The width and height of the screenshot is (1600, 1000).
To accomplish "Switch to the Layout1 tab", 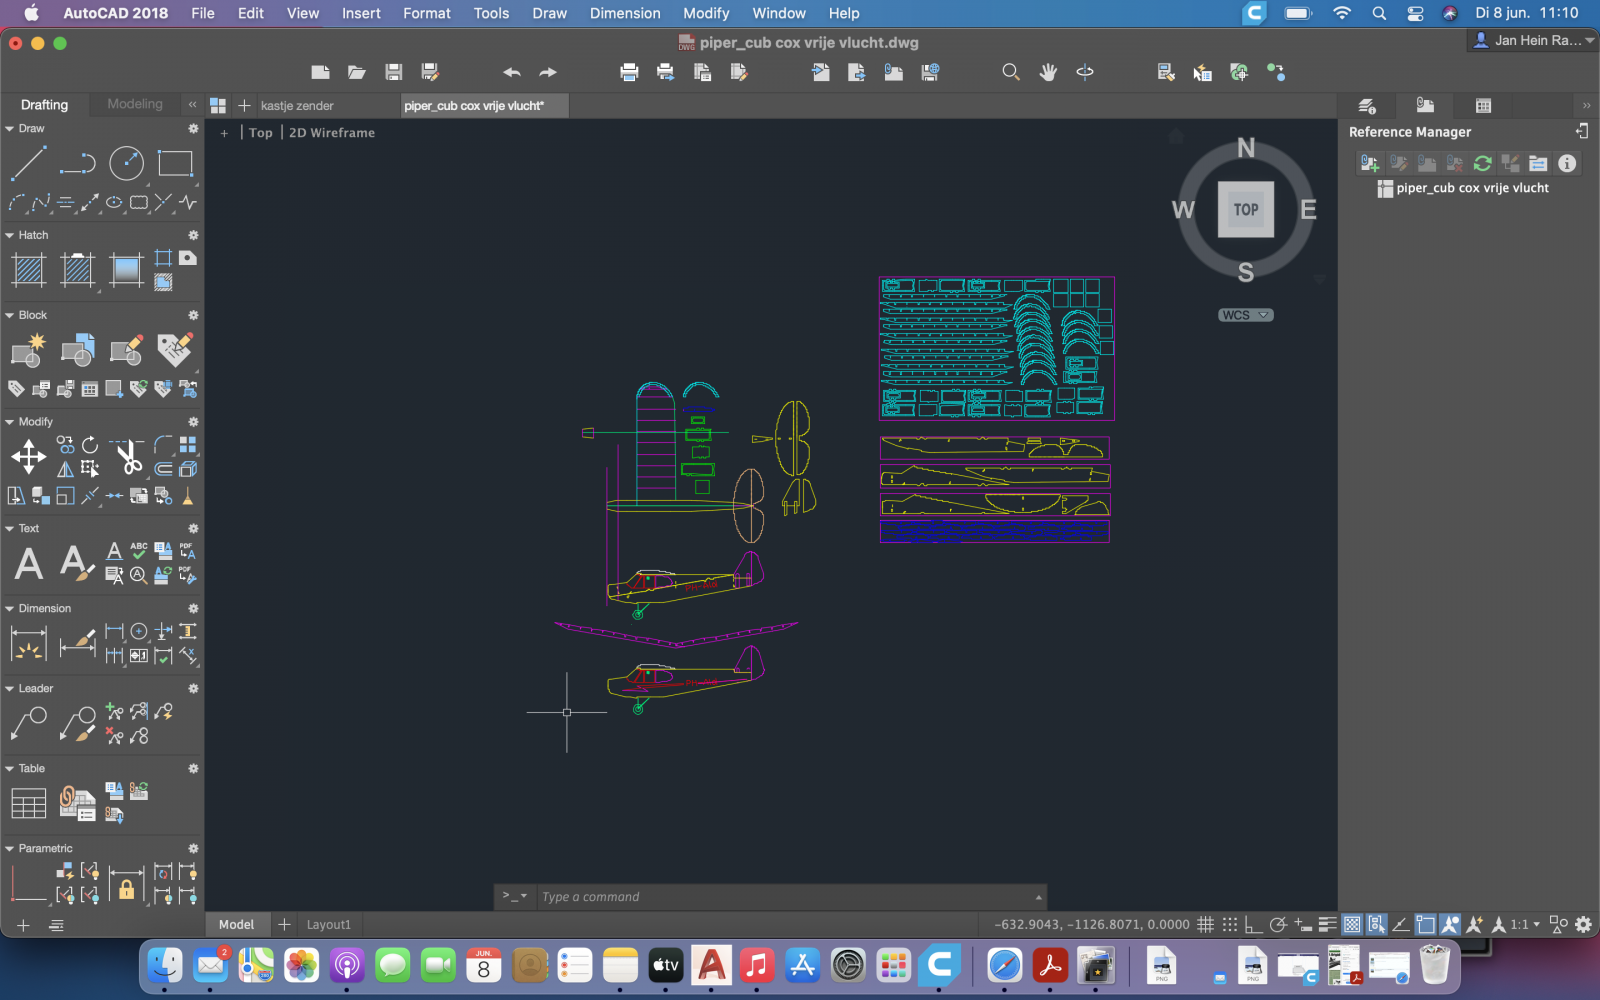I will pyautogui.click(x=328, y=925).
